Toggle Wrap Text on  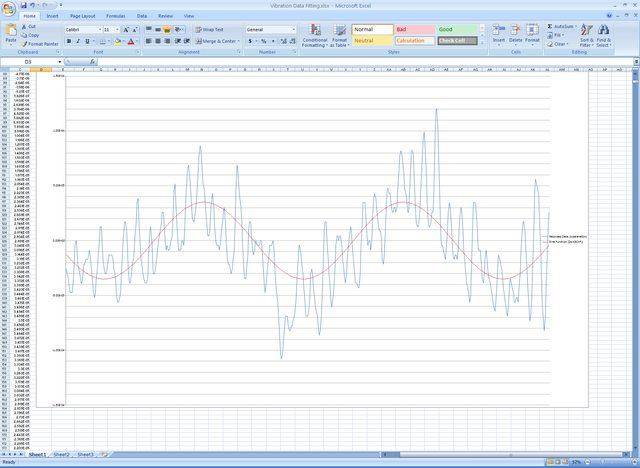pos(211,30)
